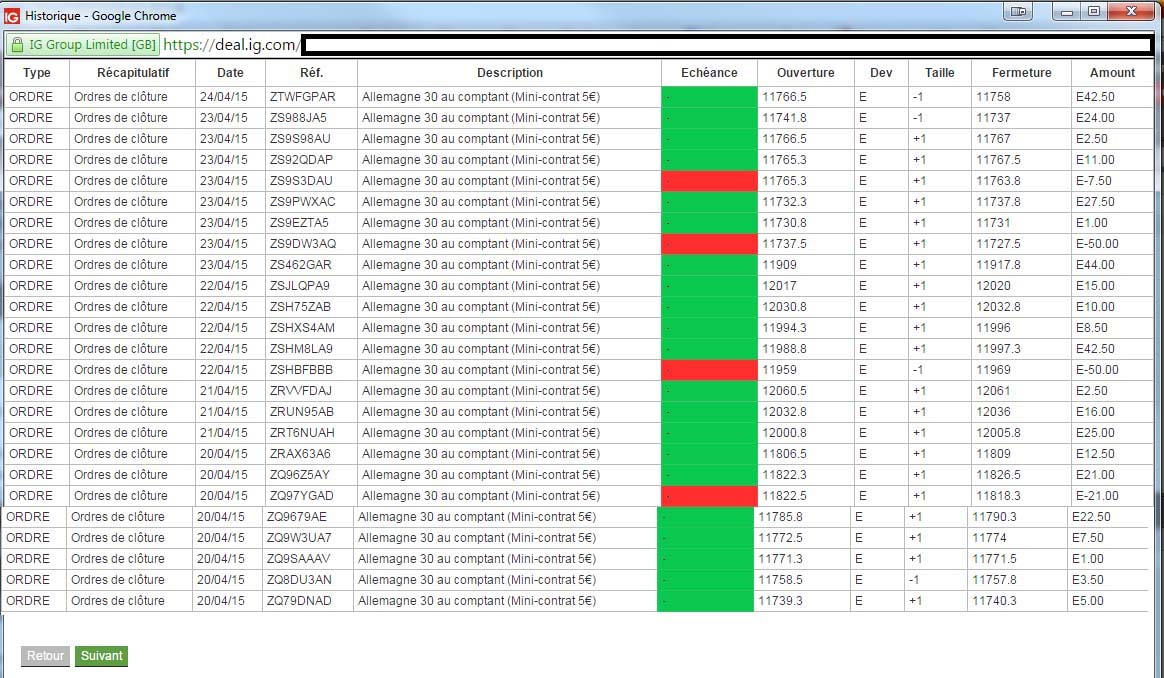
Task: Click opening price 12017
Action: click(x=779, y=286)
